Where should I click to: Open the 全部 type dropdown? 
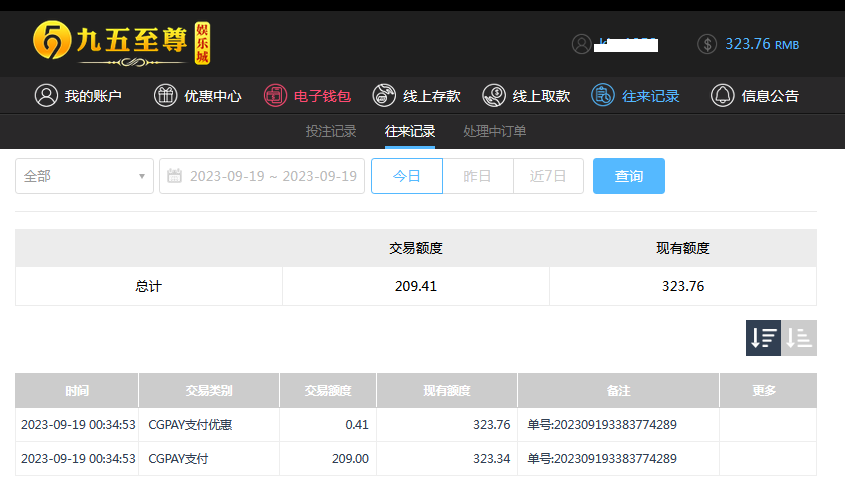pyautogui.click(x=84, y=176)
